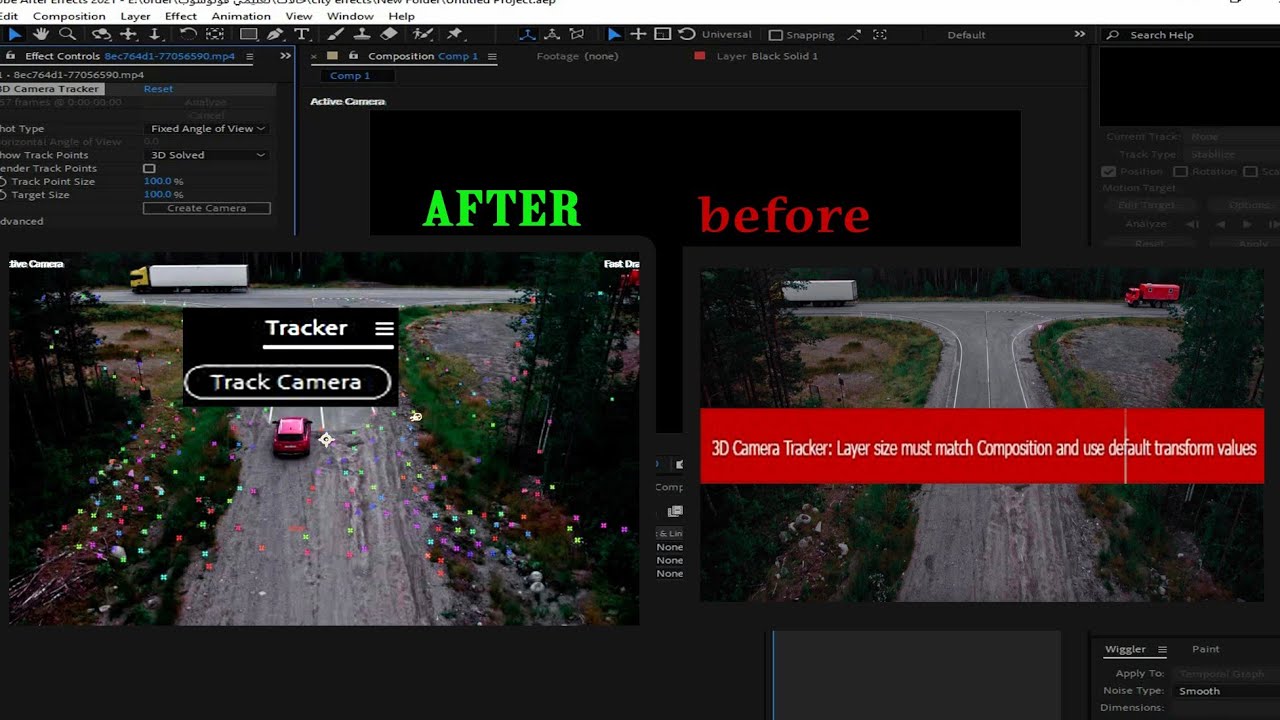1280x720 pixels.
Task: Click the Track Camera button
Action: 287,382
